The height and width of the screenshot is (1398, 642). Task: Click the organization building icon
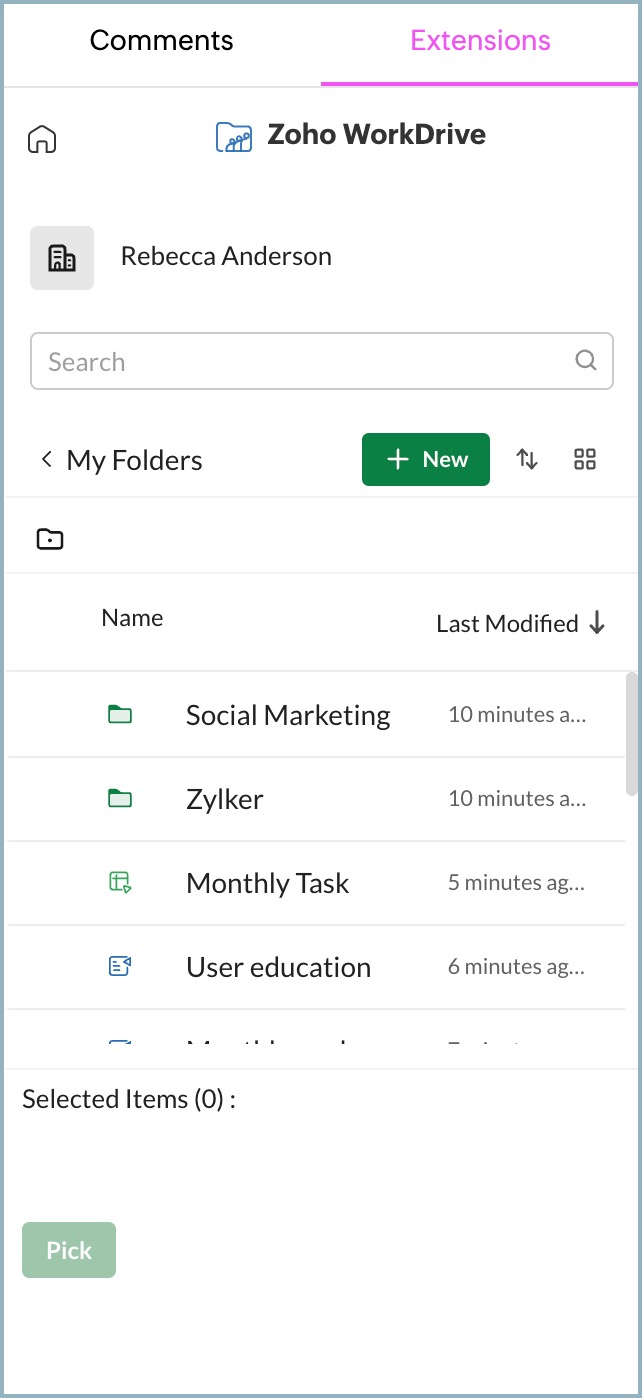tap(62, 258)
